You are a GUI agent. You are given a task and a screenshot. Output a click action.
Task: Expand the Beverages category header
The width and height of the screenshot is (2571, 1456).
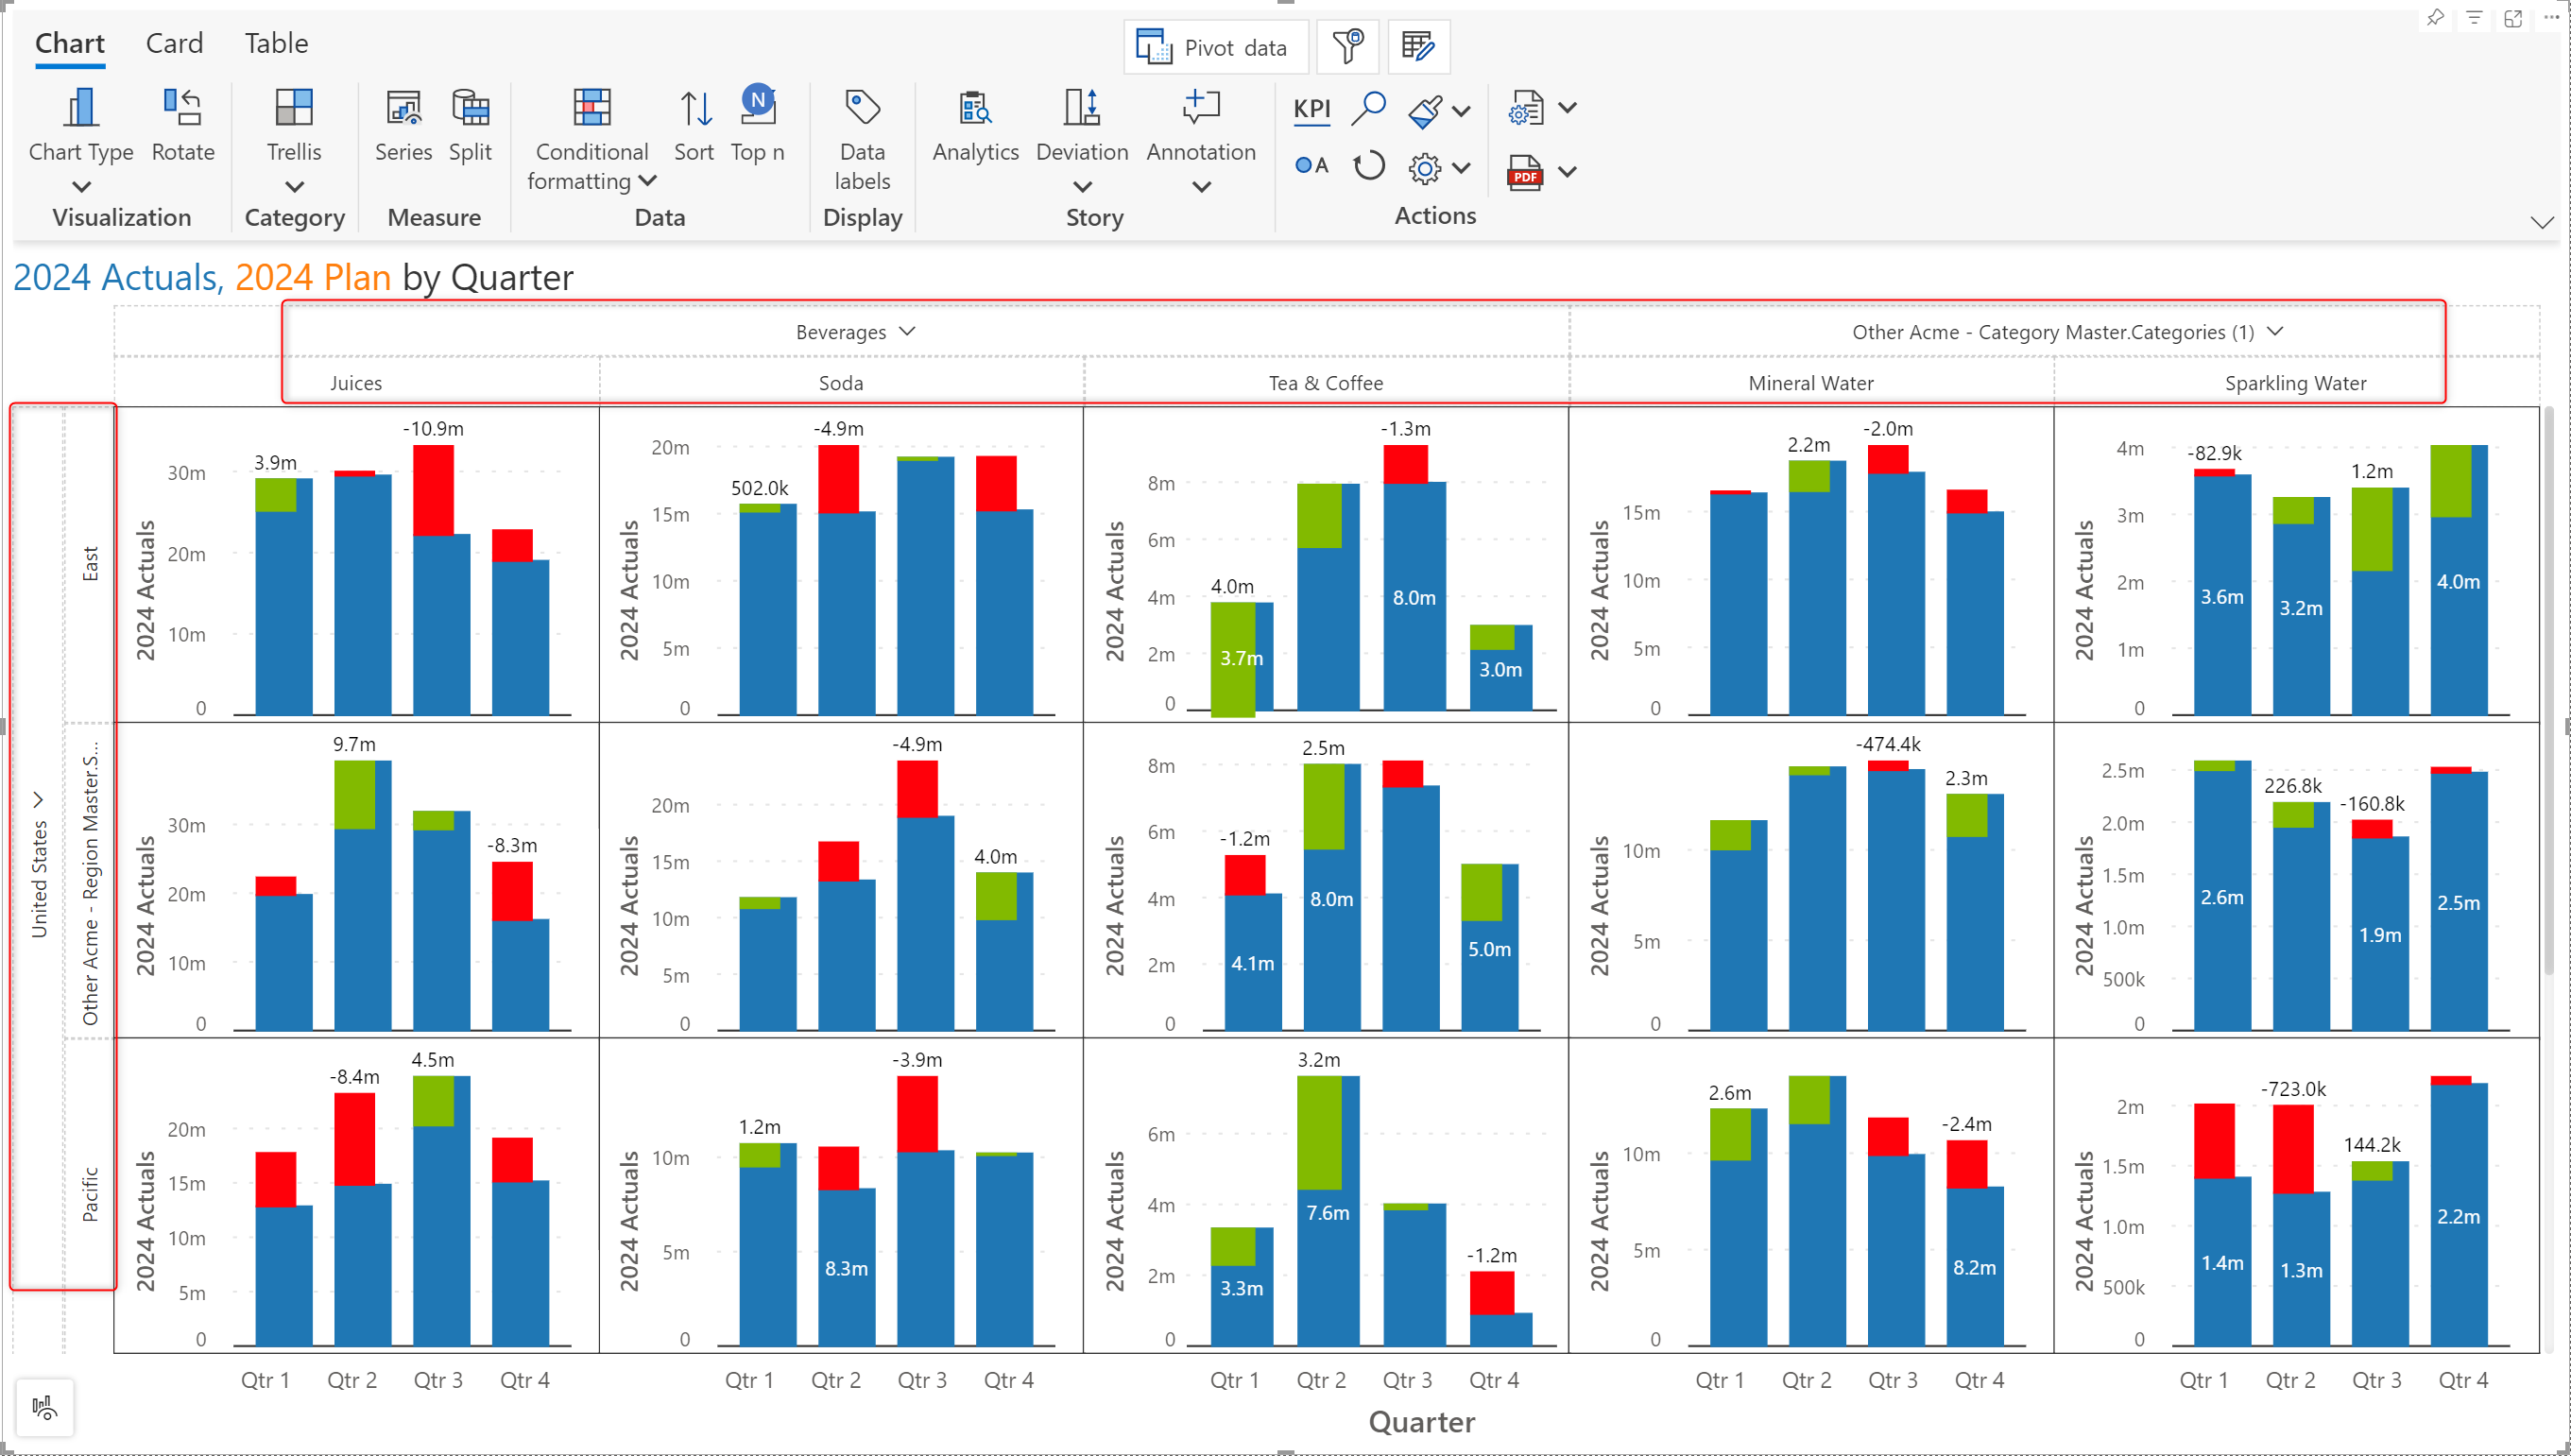pyautogui.click(x=907, y=332)
